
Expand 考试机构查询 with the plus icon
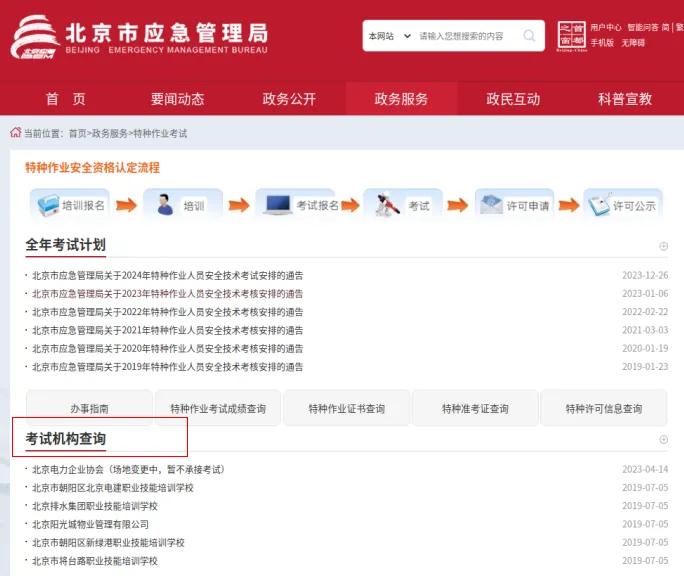[663, 439]
